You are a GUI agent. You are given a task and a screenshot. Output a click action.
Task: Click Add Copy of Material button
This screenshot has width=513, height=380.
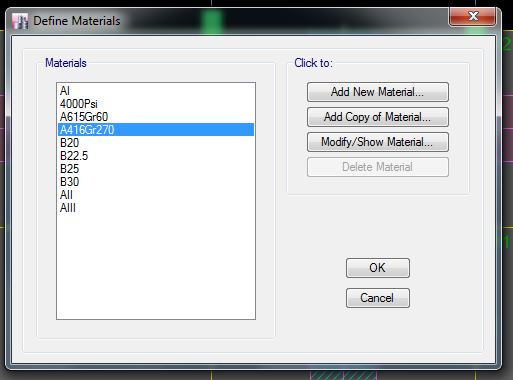coord(378,117)
